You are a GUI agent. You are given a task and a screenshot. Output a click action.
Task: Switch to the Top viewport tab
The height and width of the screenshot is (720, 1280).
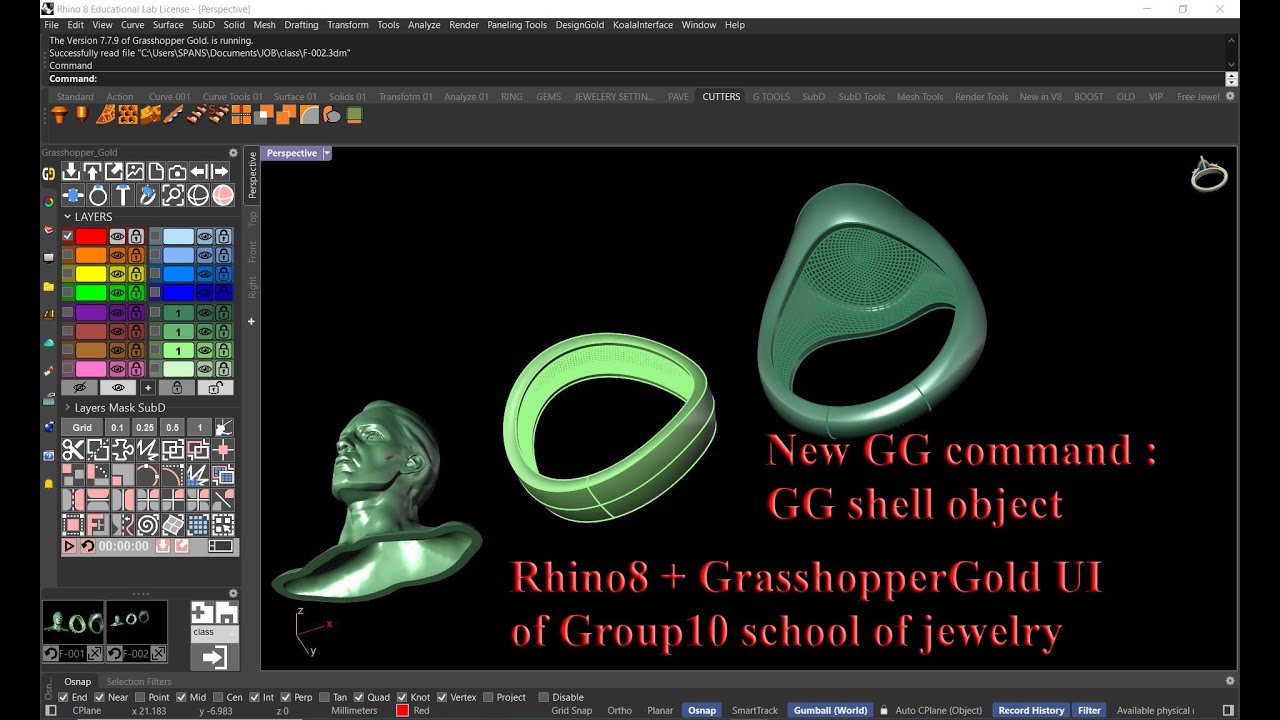coord(252,218)
